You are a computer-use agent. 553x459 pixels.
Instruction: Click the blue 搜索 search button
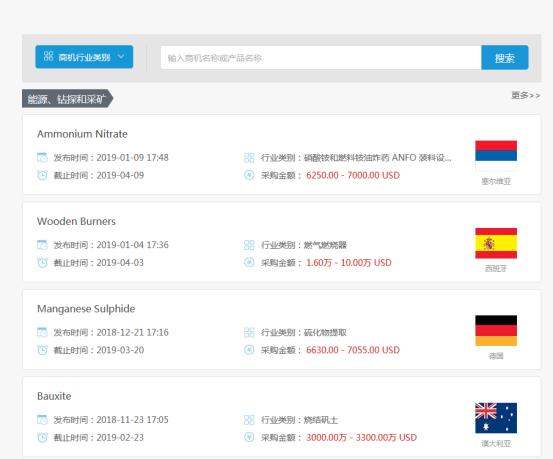[x=505, y=58]
